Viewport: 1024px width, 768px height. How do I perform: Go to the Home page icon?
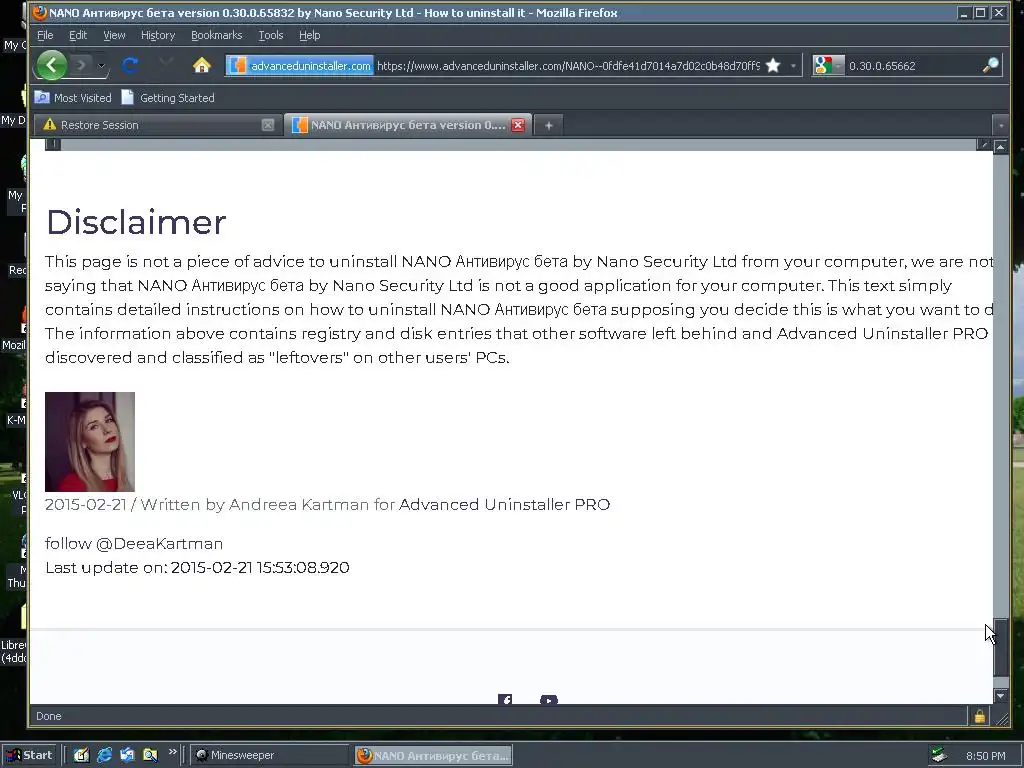[202, 65]
